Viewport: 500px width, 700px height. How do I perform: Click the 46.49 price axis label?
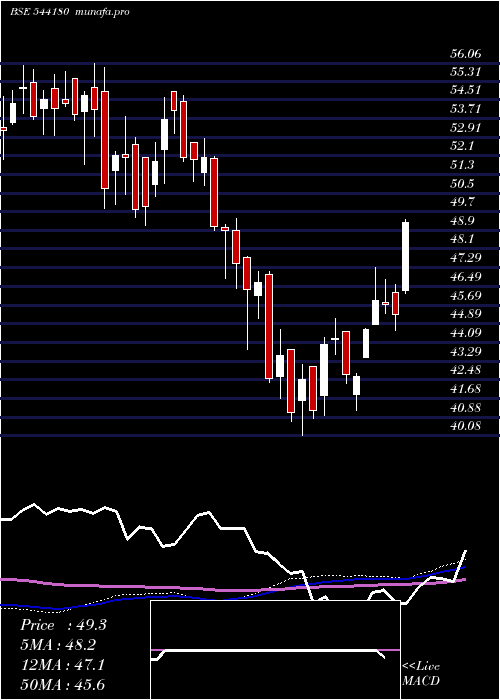point(466,276)
